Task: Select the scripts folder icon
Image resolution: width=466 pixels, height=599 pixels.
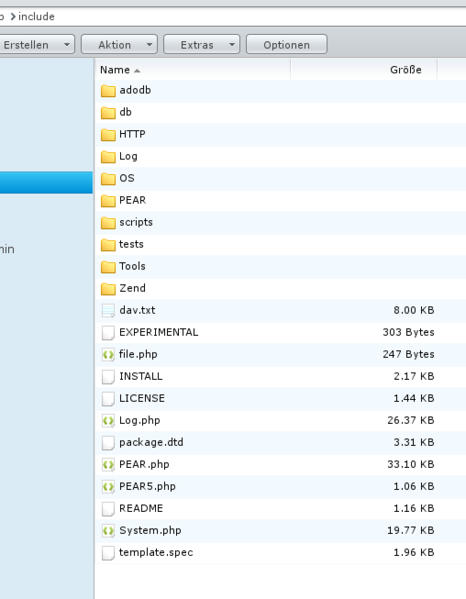Action: coord(108,223)
